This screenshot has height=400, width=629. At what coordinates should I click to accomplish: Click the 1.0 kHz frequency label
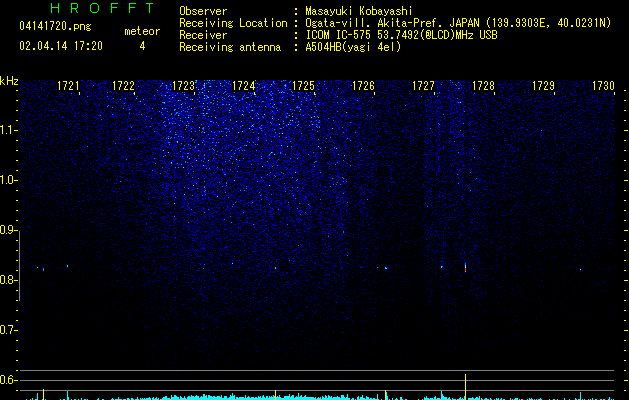(x=8, y=180)
